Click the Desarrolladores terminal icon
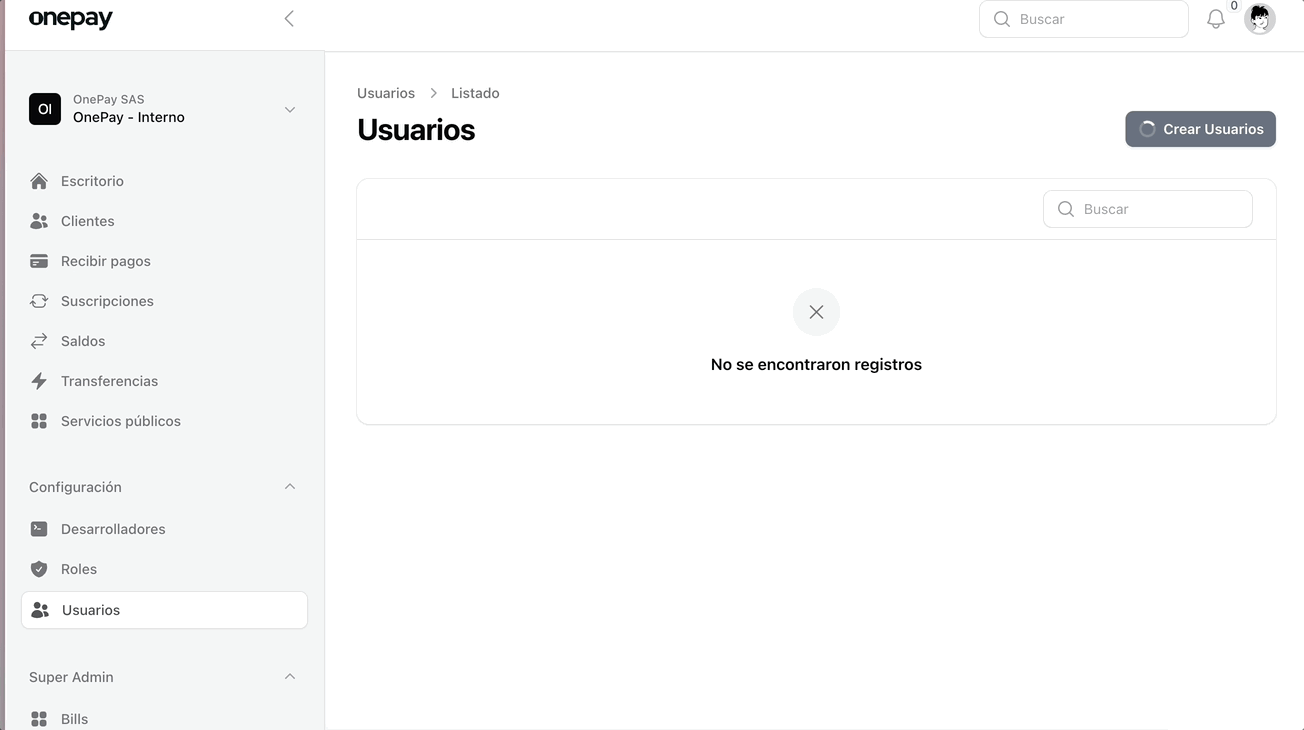Screen dimensions: 1304x730 click(39, 529)
